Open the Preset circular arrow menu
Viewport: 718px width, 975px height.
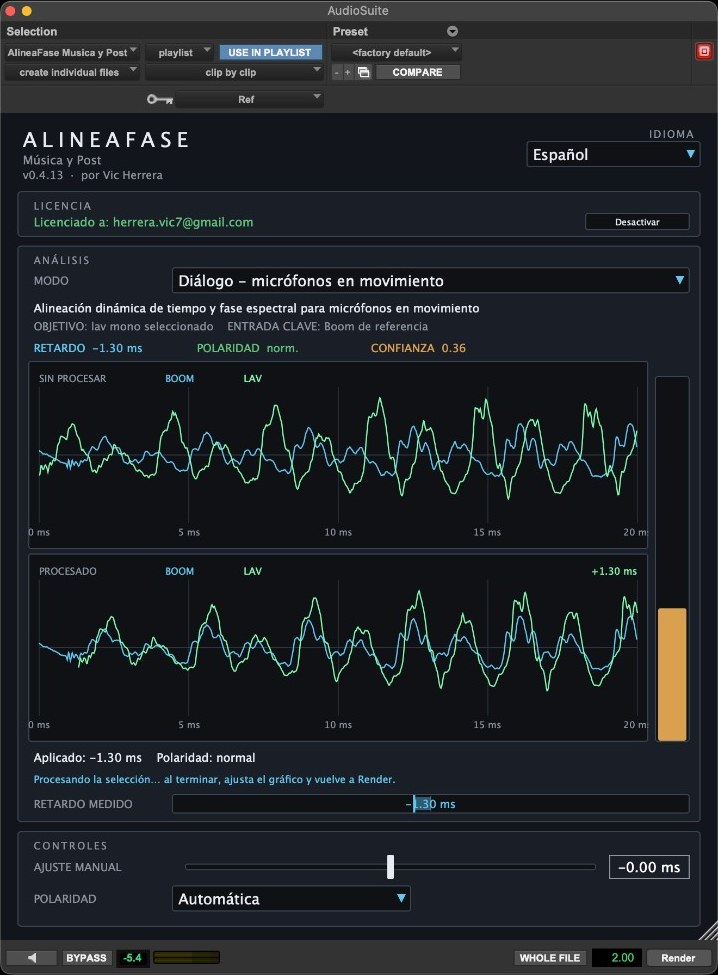tap(453, 31)
